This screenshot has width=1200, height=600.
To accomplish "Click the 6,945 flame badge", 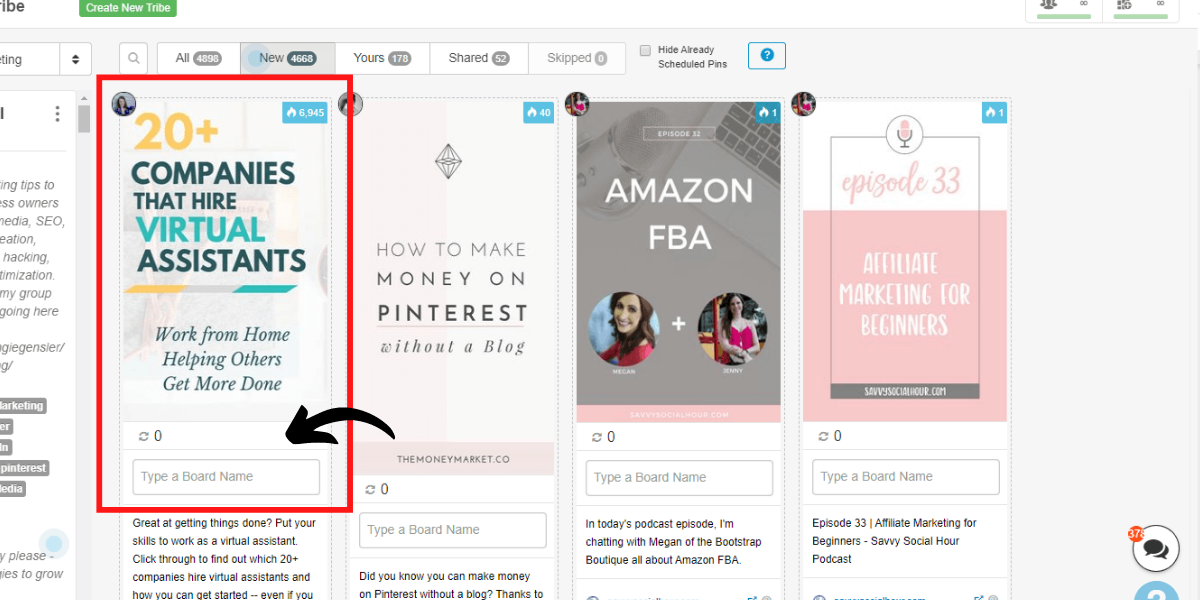I will 305,113.
